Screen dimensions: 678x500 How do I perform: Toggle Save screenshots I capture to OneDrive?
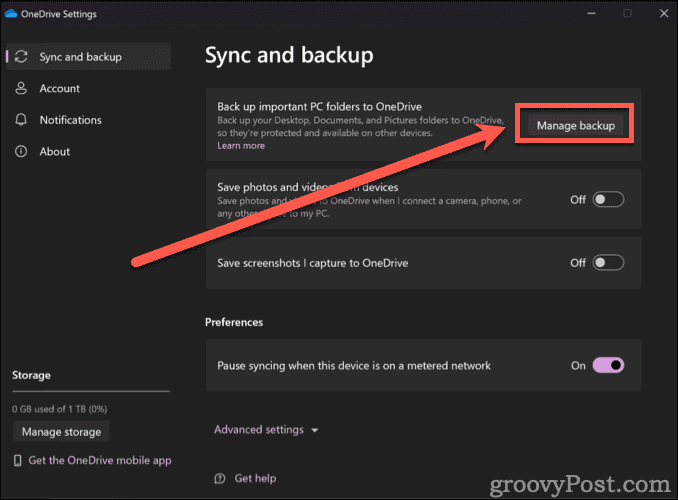[x=608, y=263]
